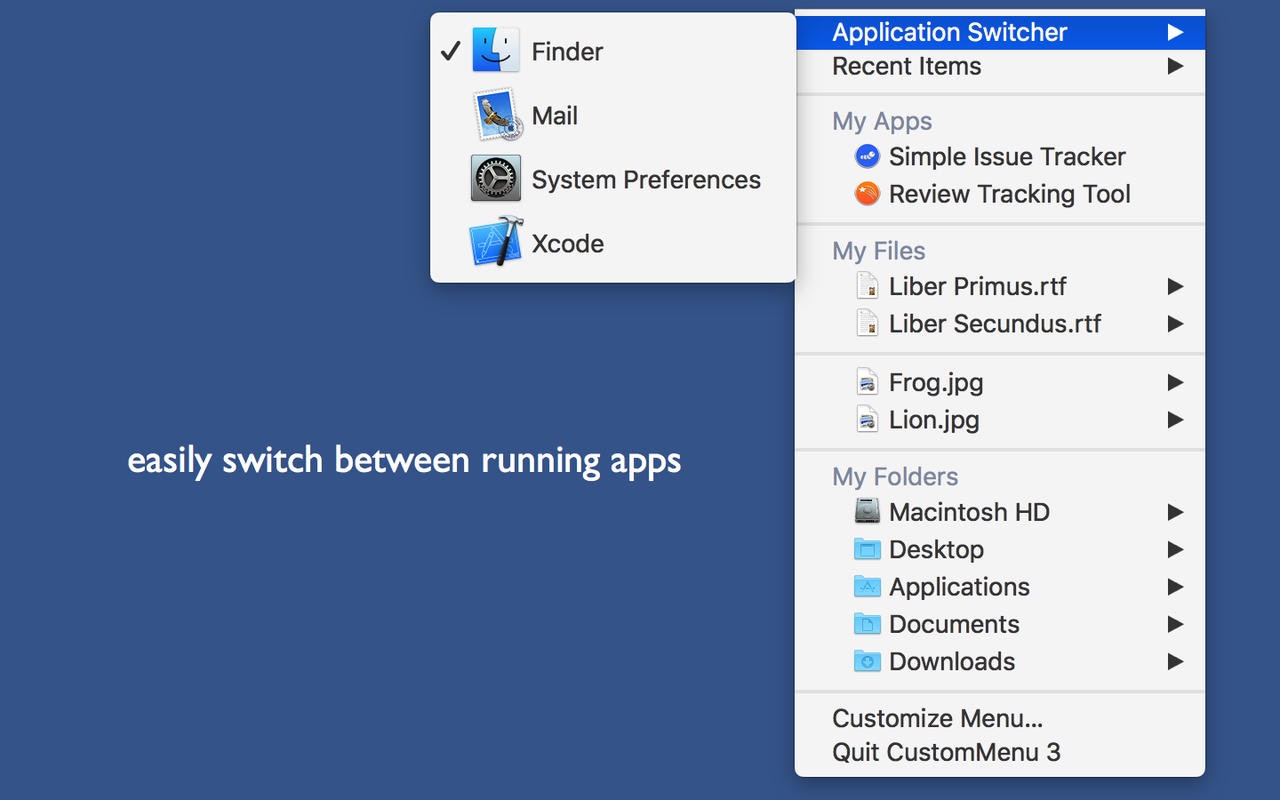Open the Liber Primus.rtf file entry
1280x800 pixels.
(x=1000, y=286)
